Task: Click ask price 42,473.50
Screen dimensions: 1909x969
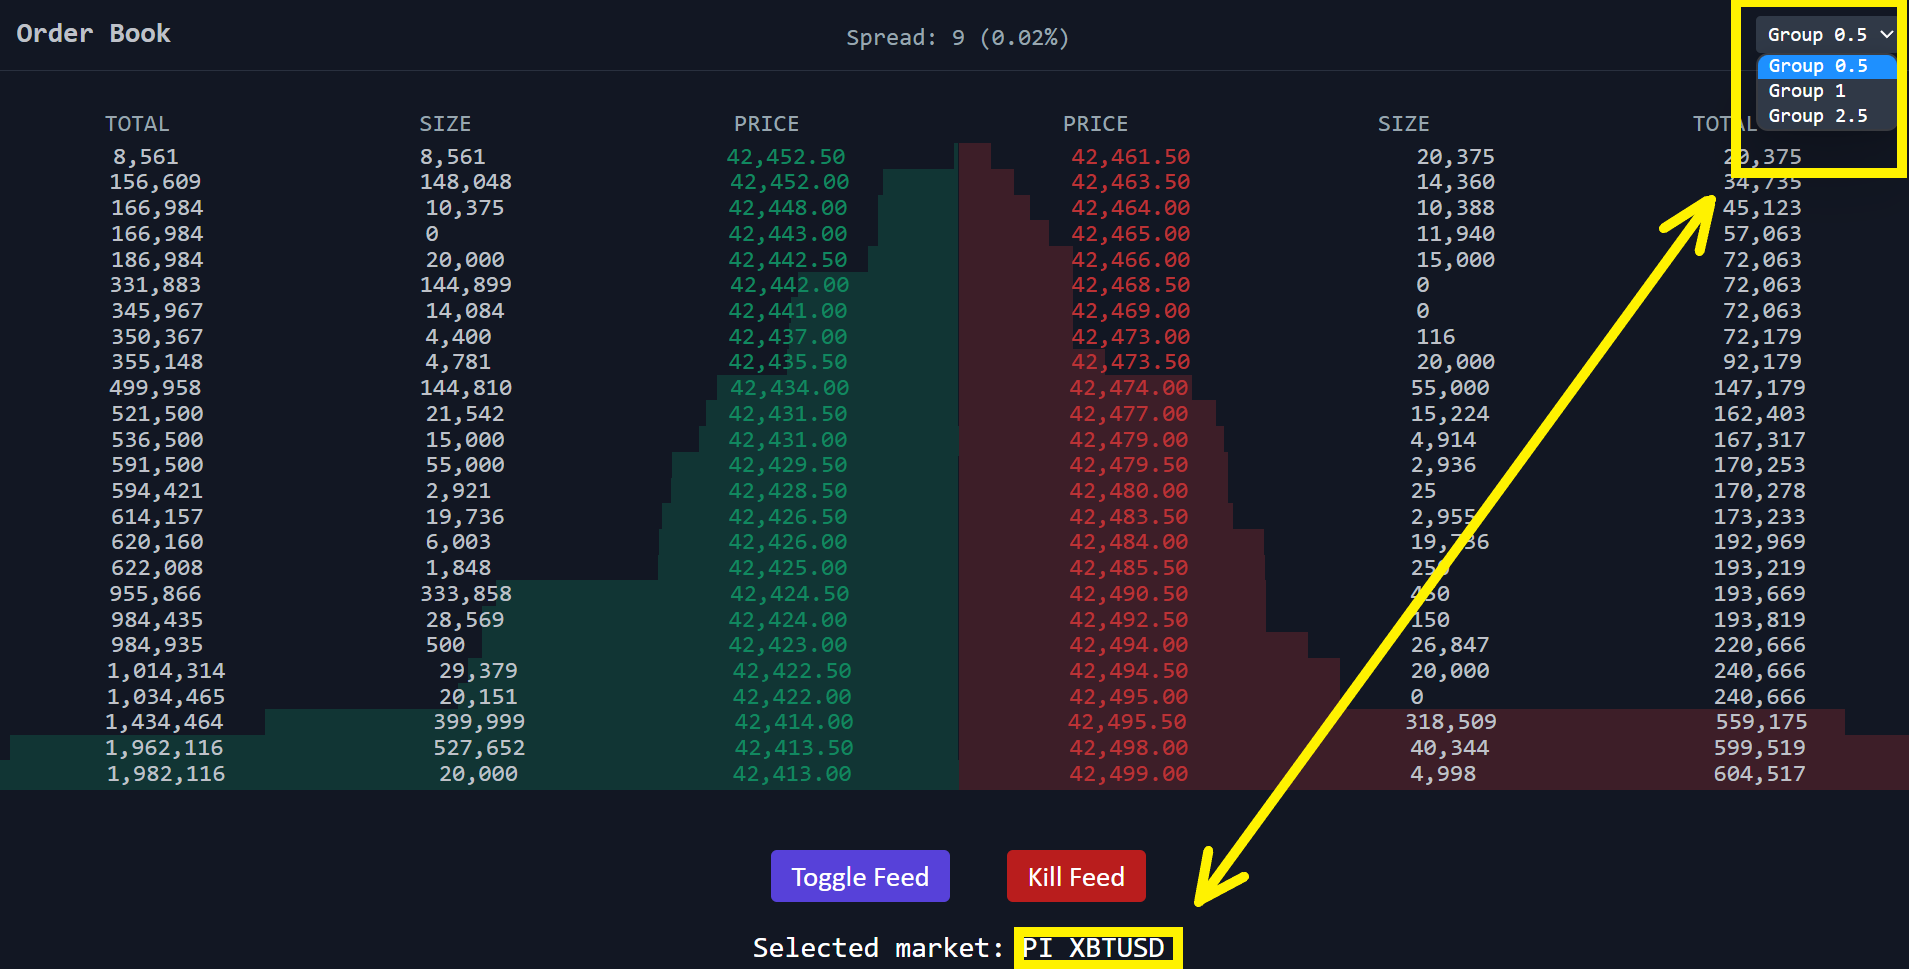Action: pos(1131,362)
